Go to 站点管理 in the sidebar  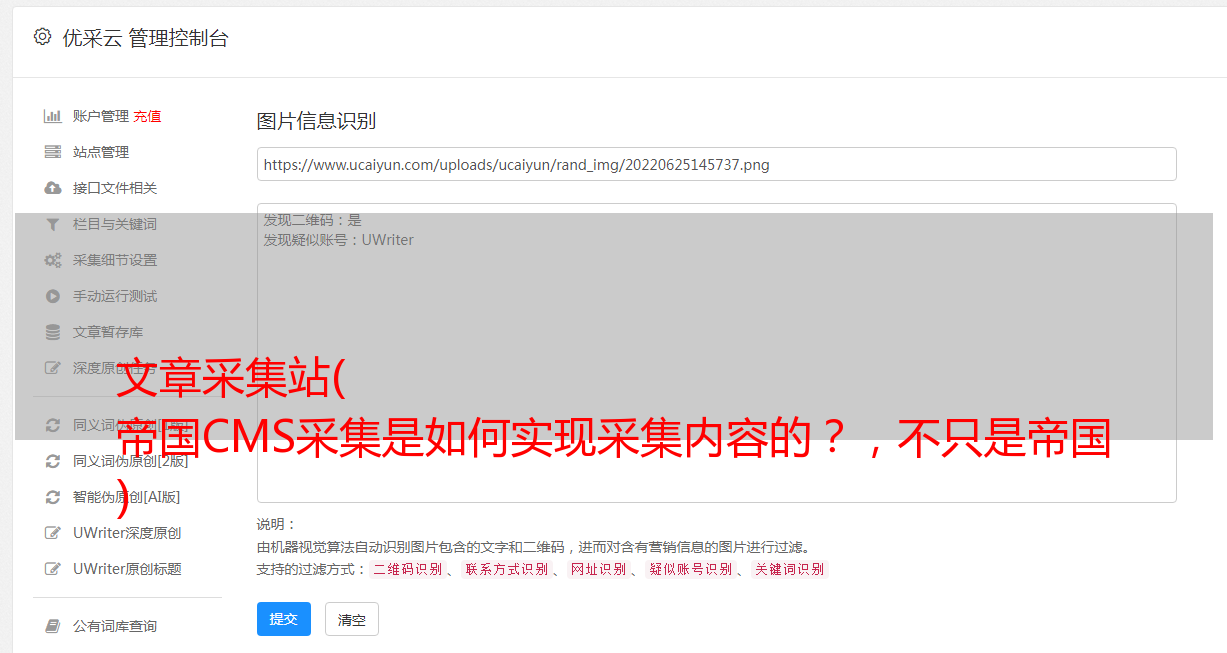tap(101, 152)
